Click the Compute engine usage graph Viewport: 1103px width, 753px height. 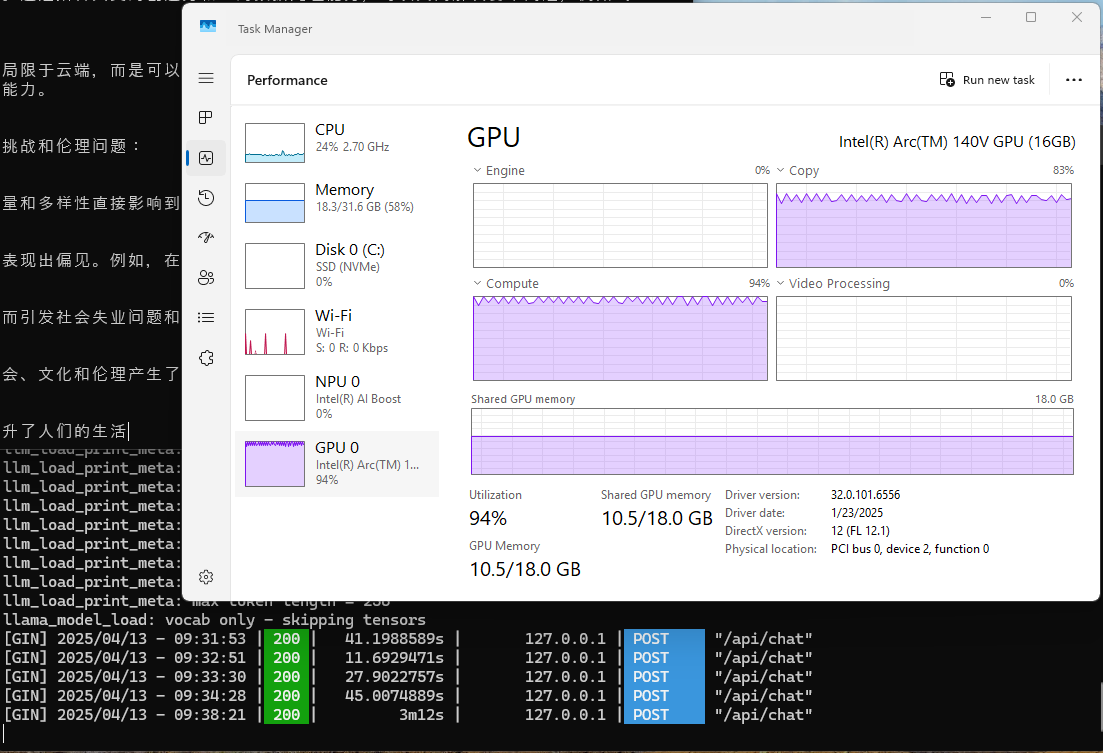pos(620,338)
